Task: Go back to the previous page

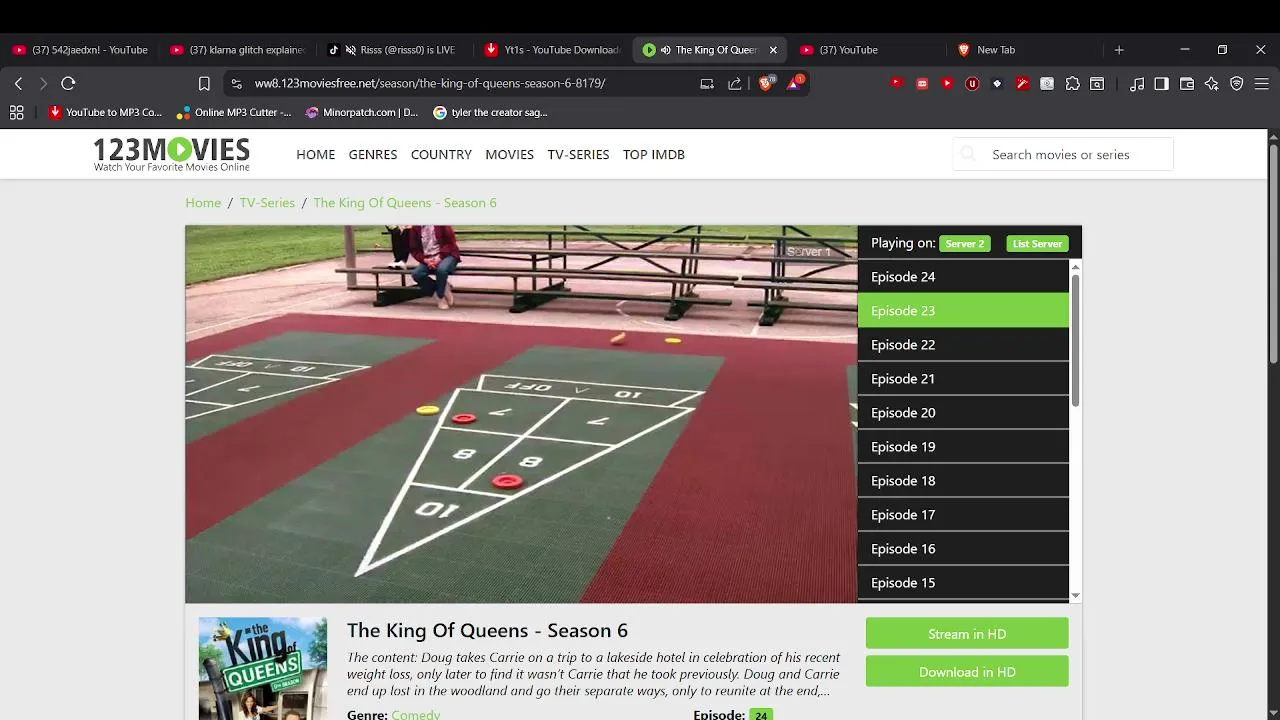Action: coord(18,84)
